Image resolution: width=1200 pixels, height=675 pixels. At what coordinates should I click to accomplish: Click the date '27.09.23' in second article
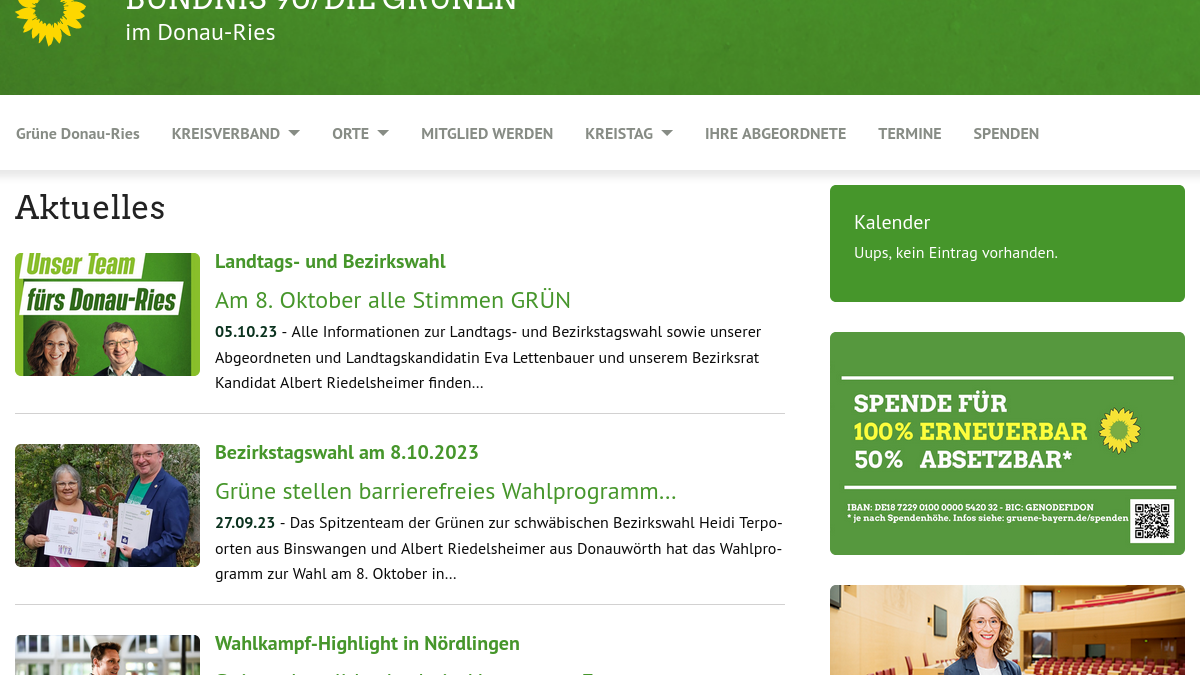click(245, 522)
